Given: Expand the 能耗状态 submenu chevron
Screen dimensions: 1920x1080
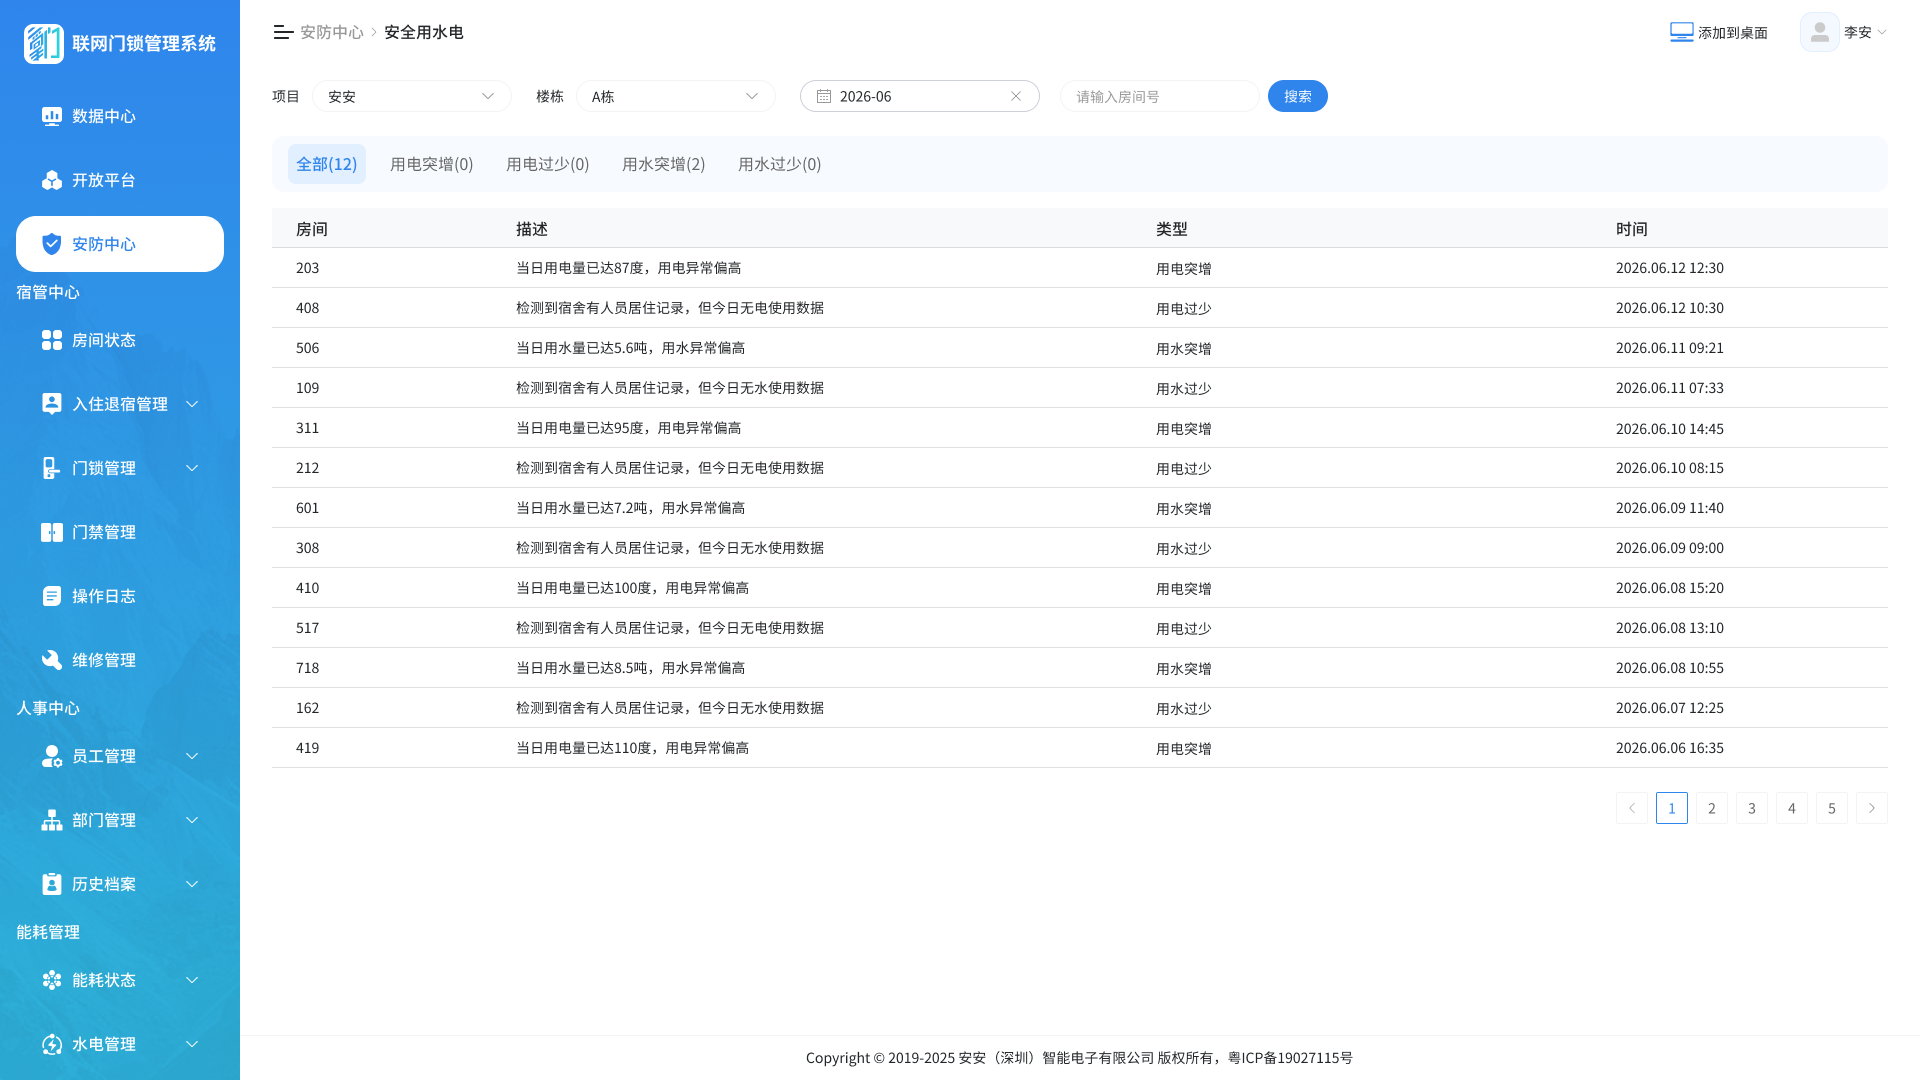Looking at the screenshot, I should [192, 980].
